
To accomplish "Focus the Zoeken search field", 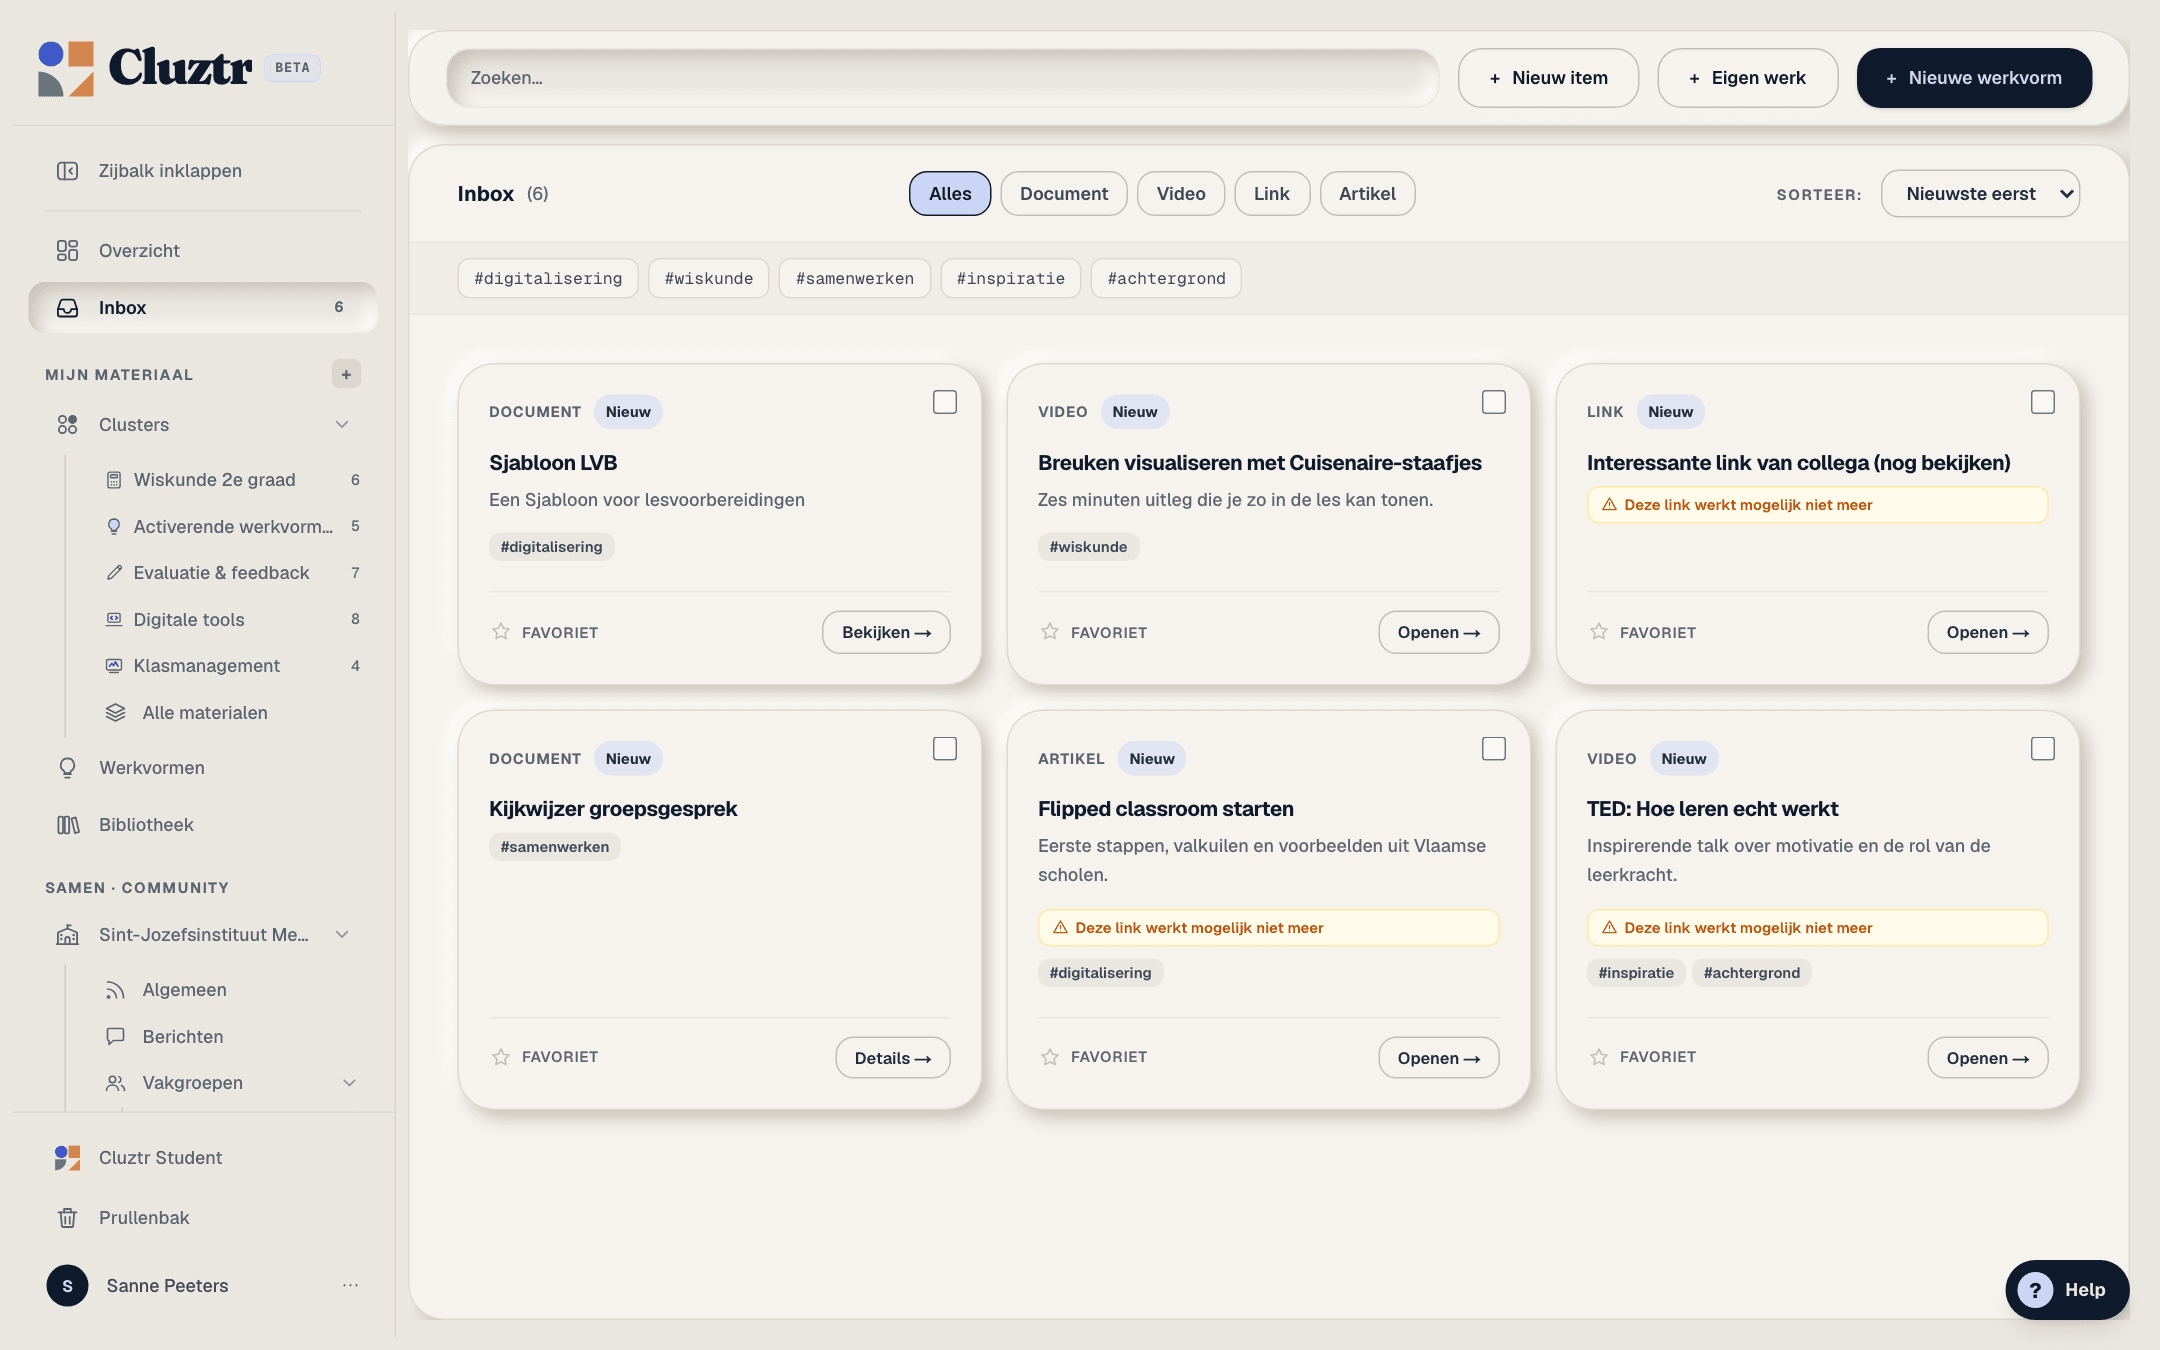I will pyautogui.click(x=942, y=78).
